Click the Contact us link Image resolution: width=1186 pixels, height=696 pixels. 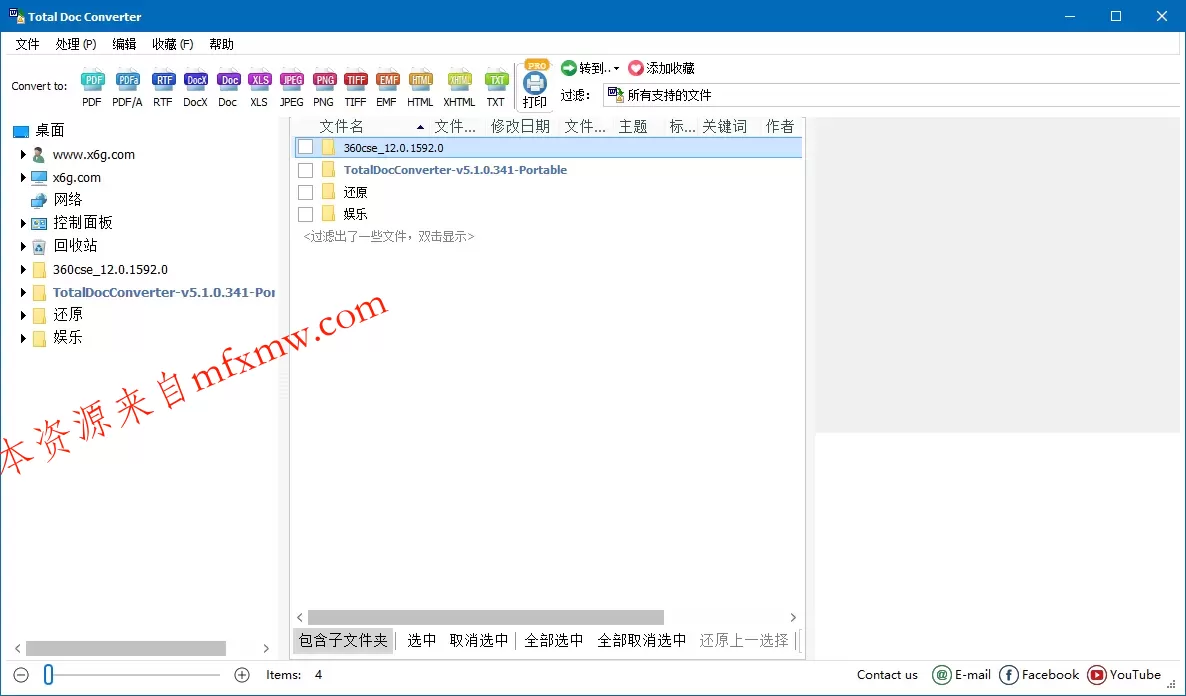click(887, 675)
